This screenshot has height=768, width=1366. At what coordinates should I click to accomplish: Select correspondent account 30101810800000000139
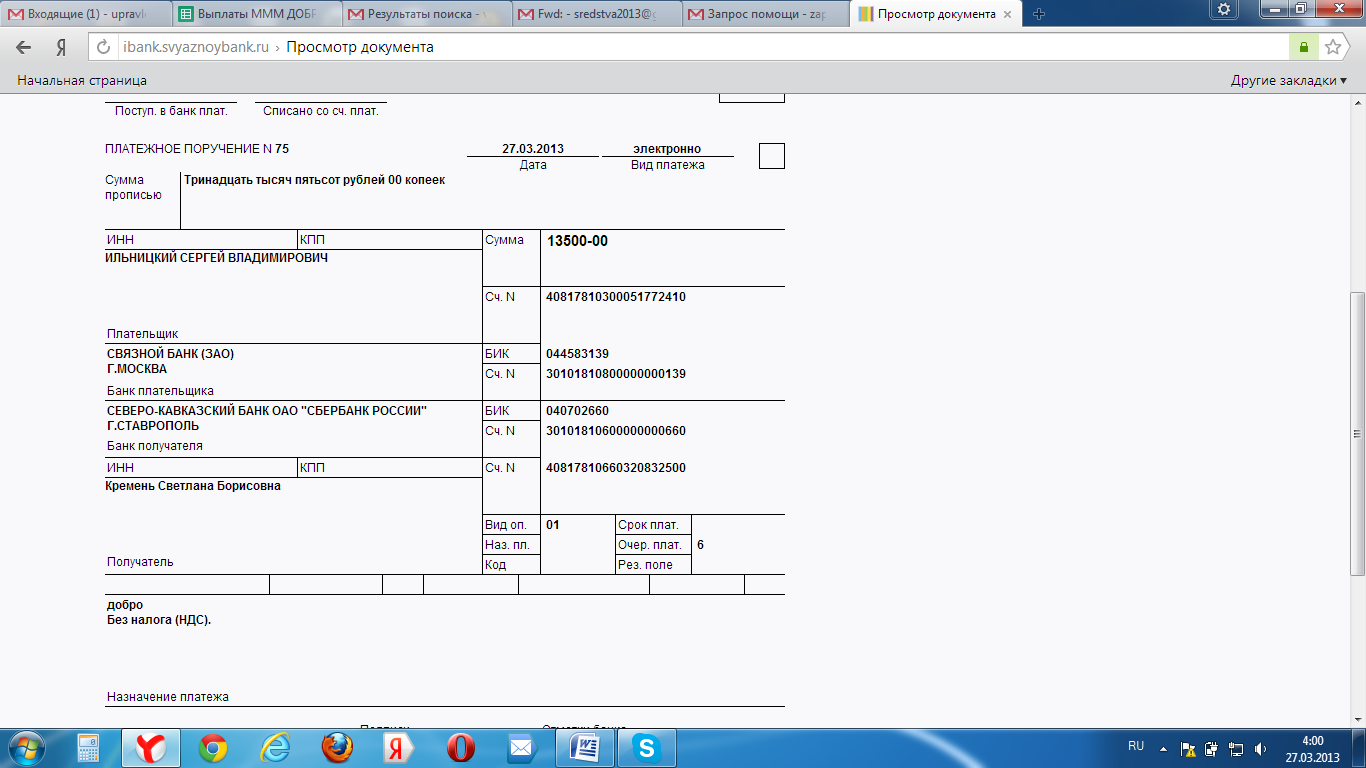pos(616,374)
